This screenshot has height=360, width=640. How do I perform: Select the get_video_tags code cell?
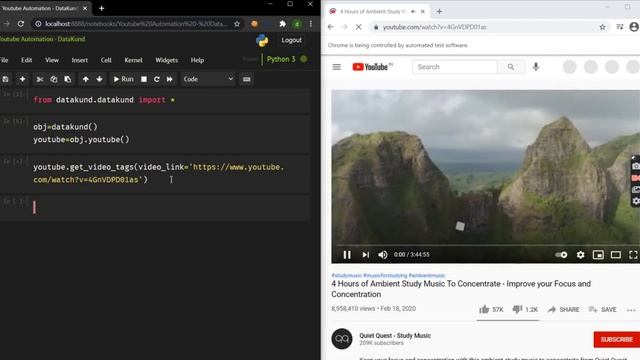(x=170, y=173)
